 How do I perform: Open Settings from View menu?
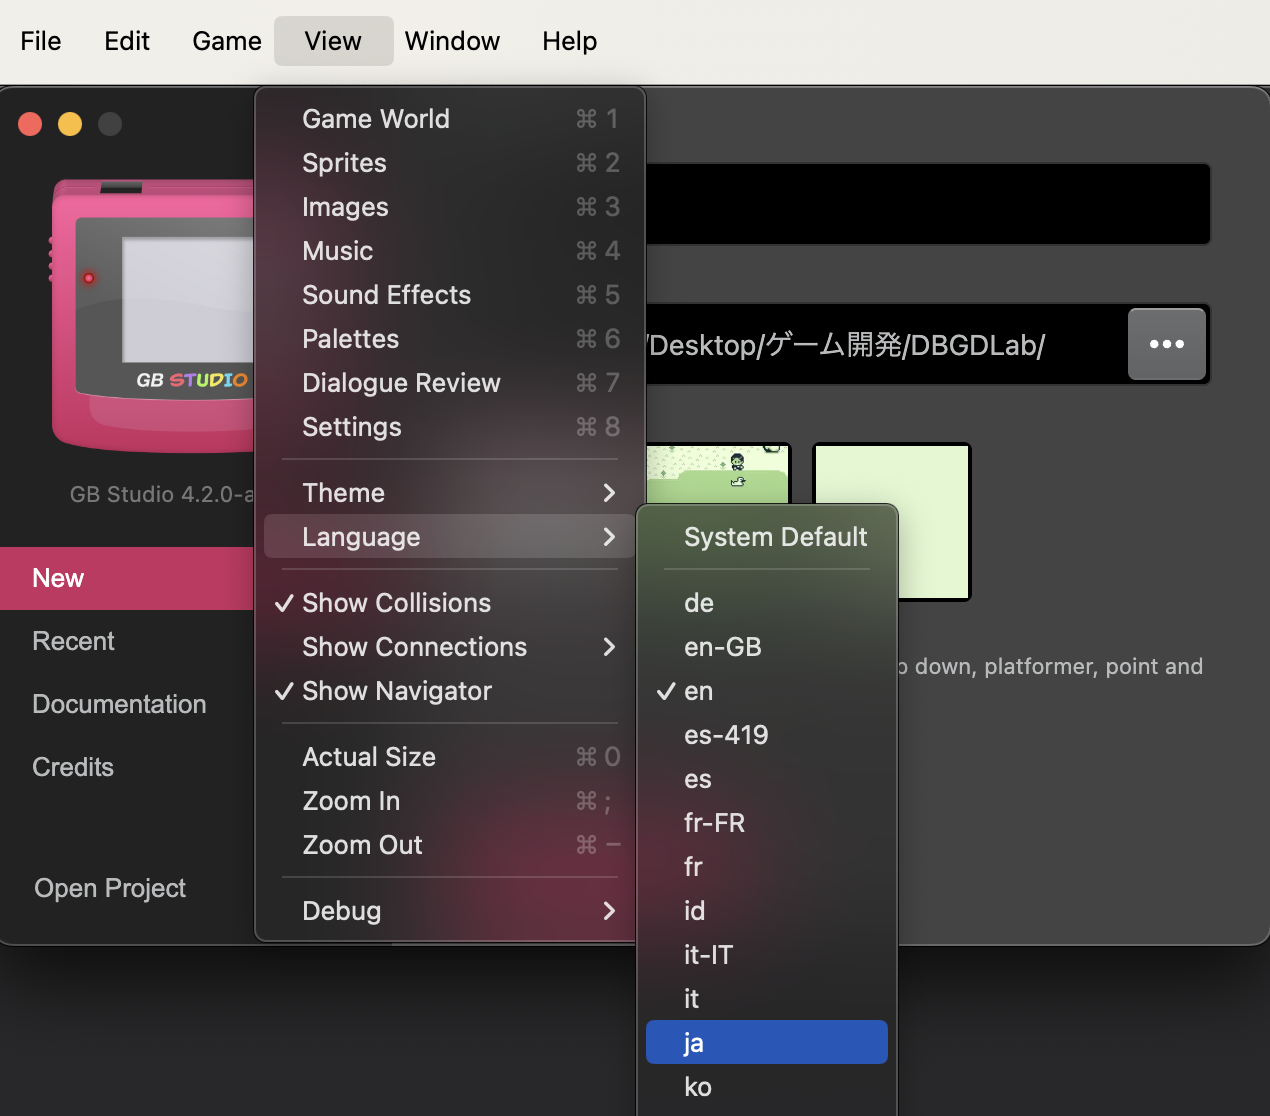[x=450, y=427]
